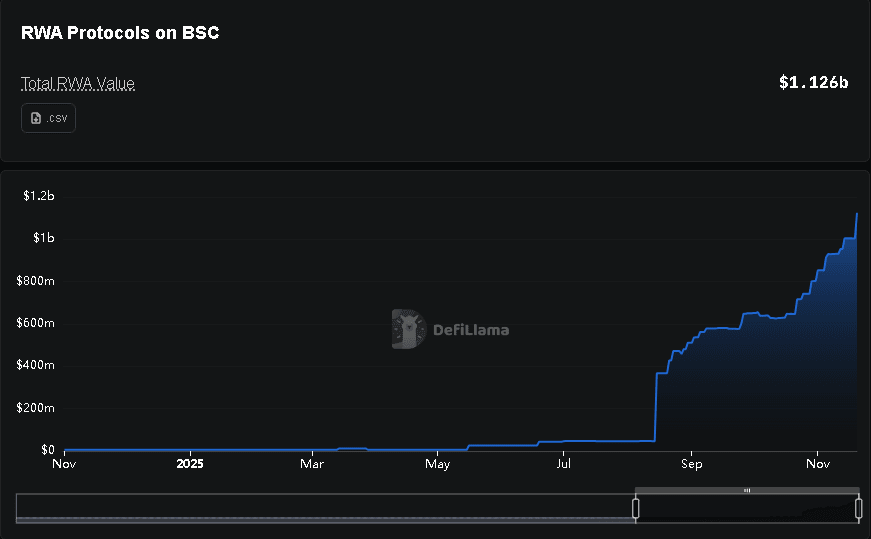Click the RWA Protocols on BSC heading
Image resolution: width=871 pixels, height=539 pixels.
(x=120, y=33)
